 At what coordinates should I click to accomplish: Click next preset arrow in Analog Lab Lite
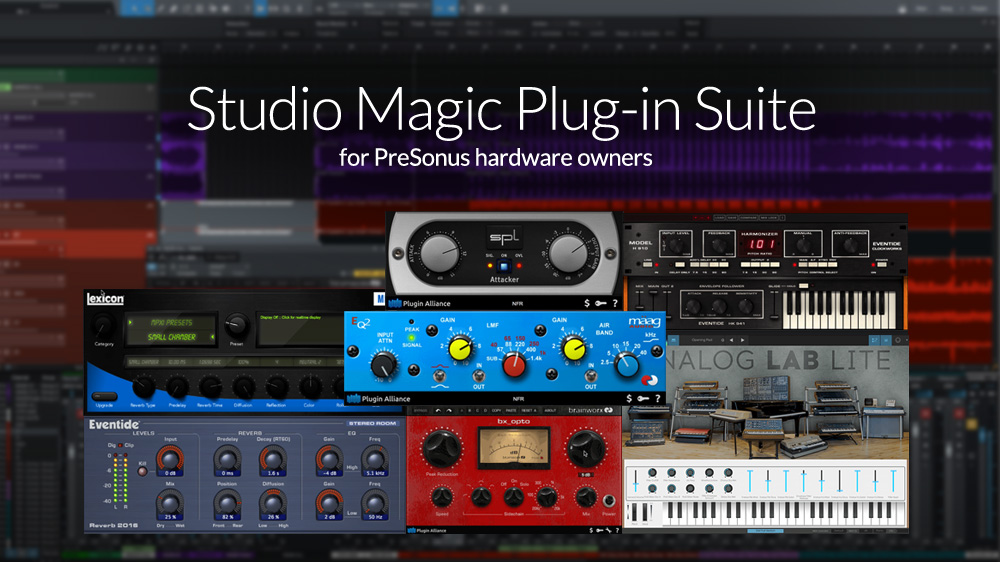[x=742, y=340]
